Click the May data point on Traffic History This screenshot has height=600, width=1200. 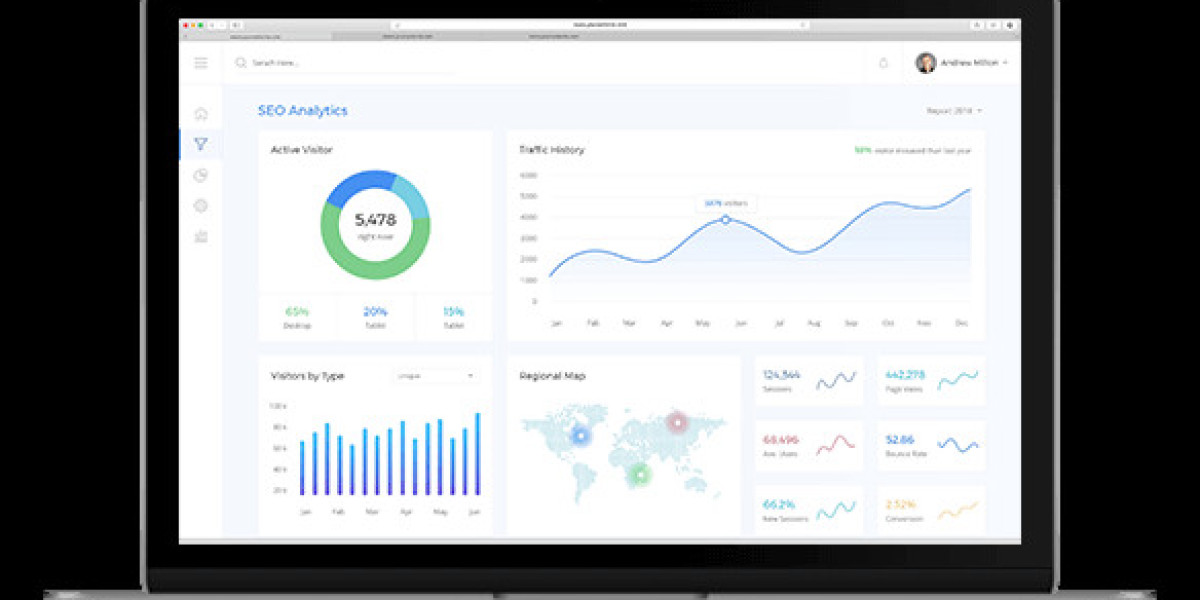pyautogui.click(x=726, y=219)
